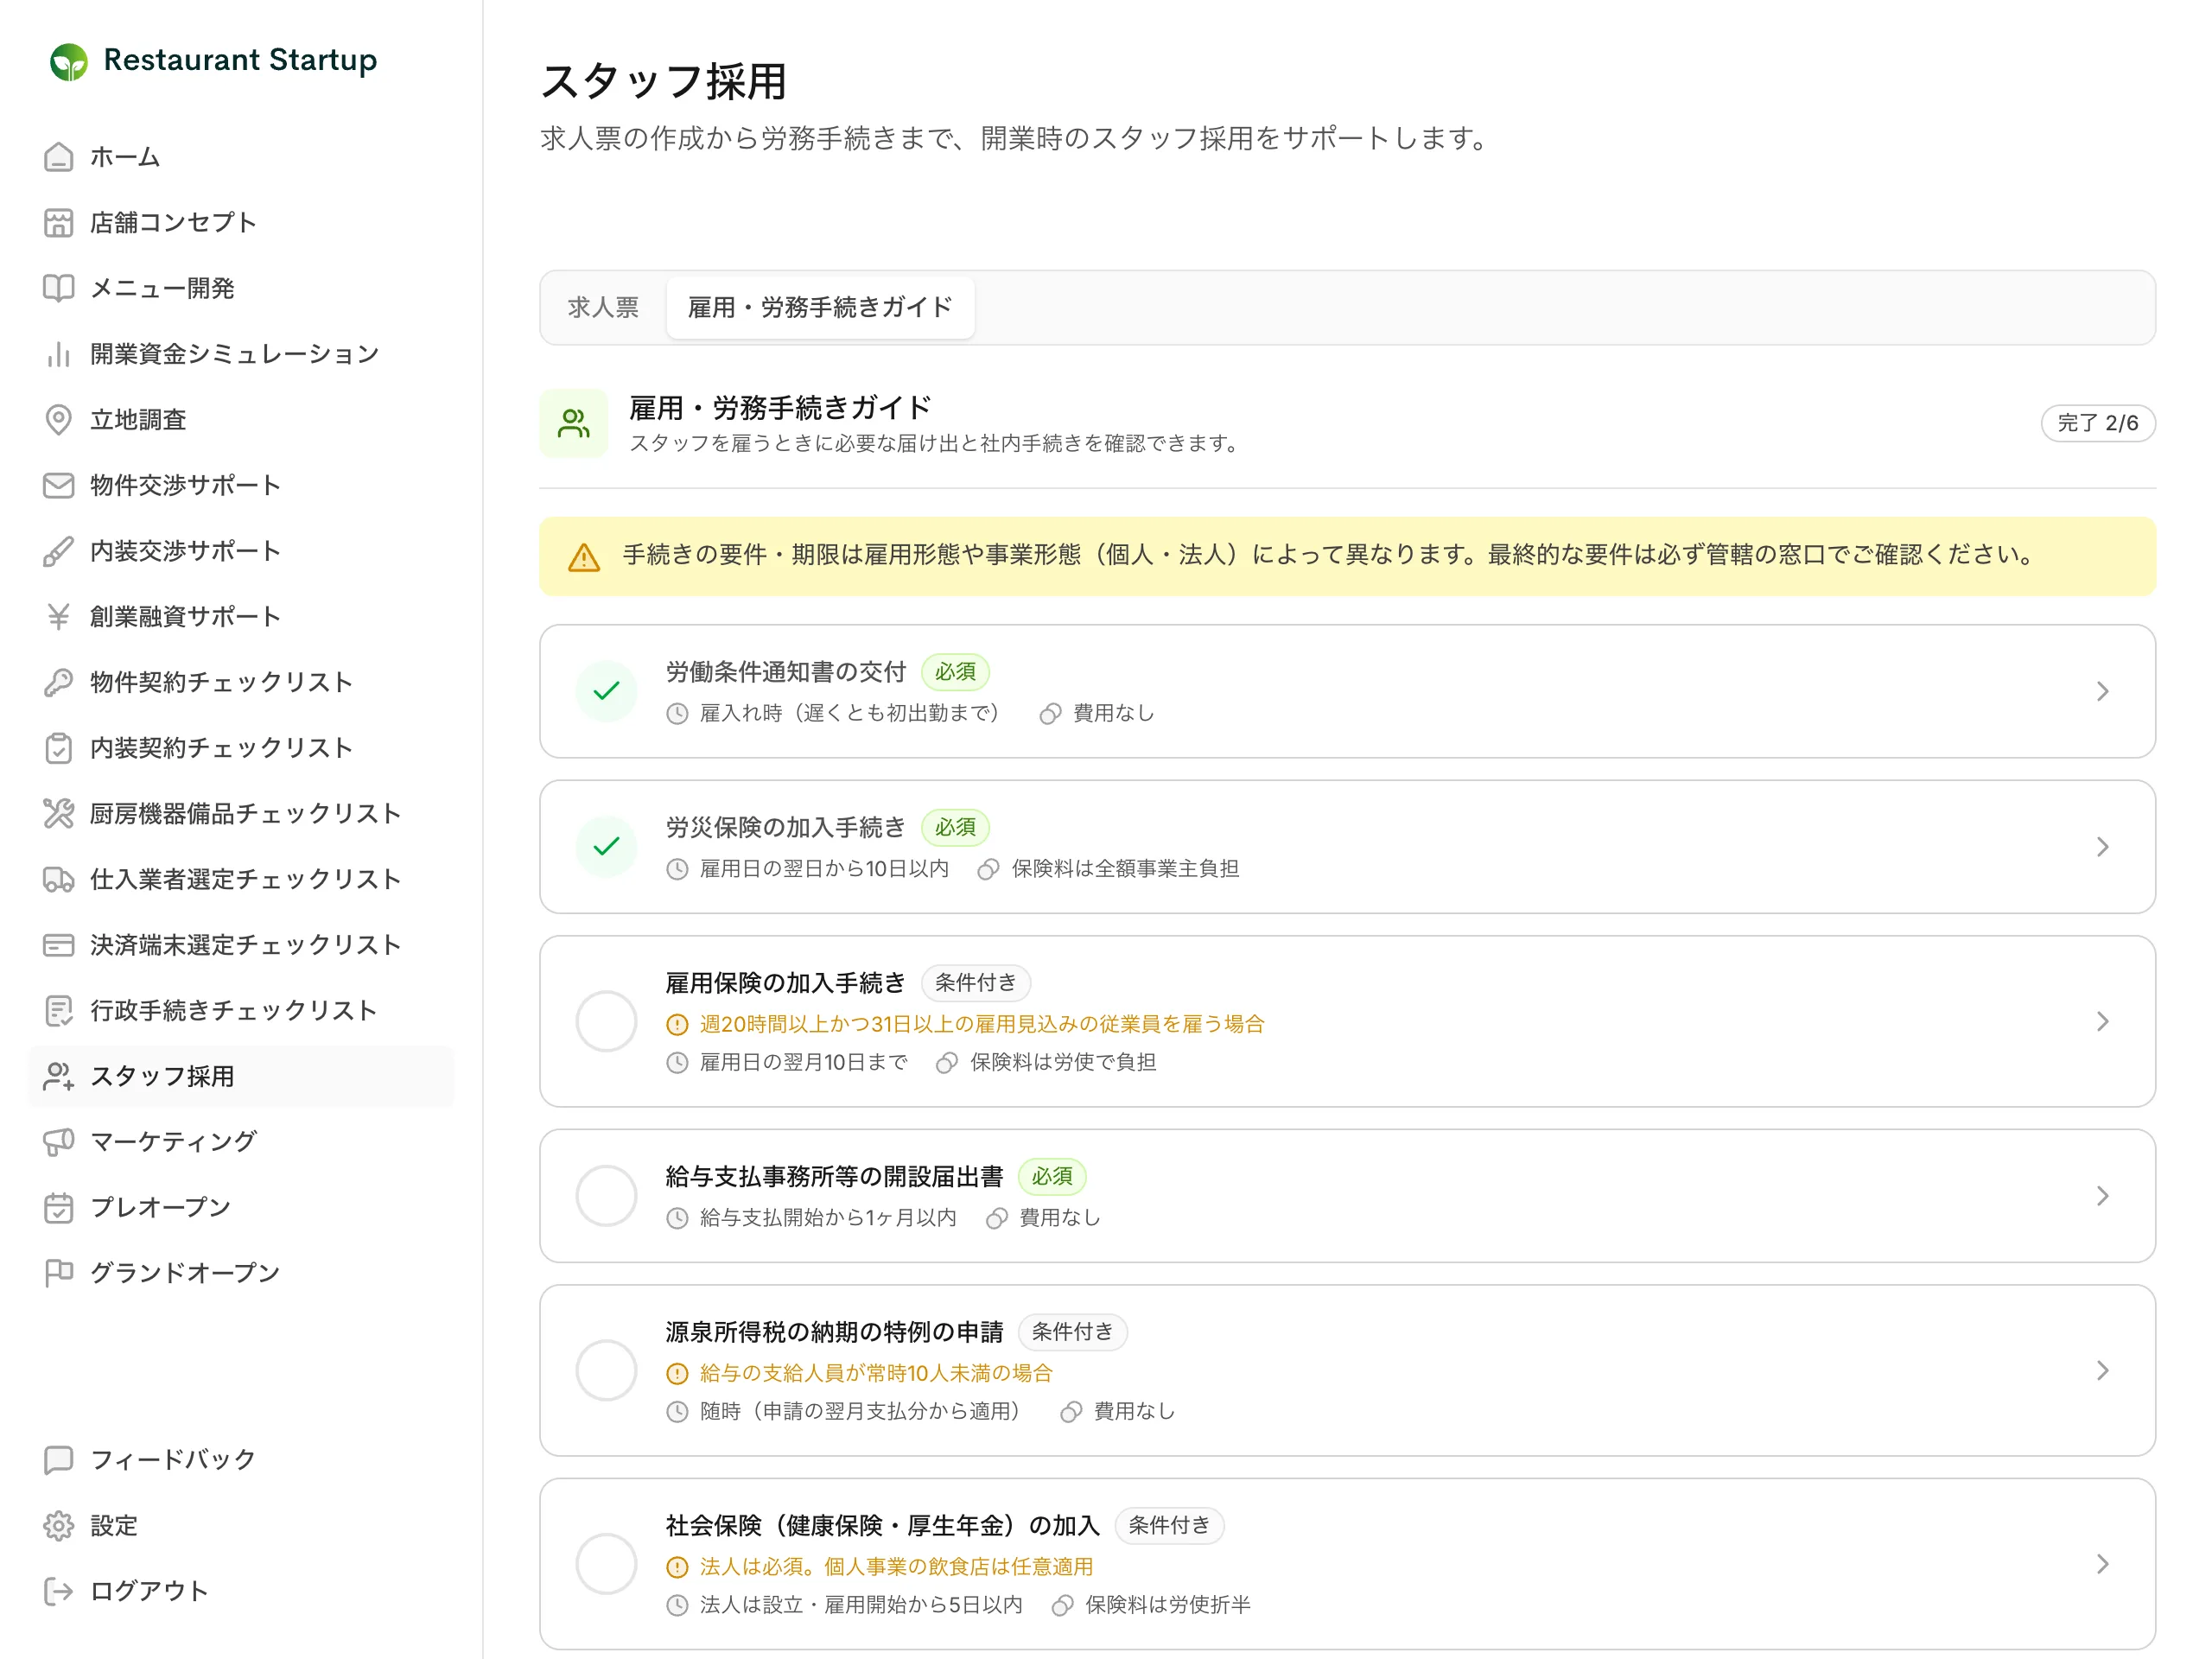
Task: Open プレオープン in the sidebar
Action: pyautogui.click(x=241, y=1208)
